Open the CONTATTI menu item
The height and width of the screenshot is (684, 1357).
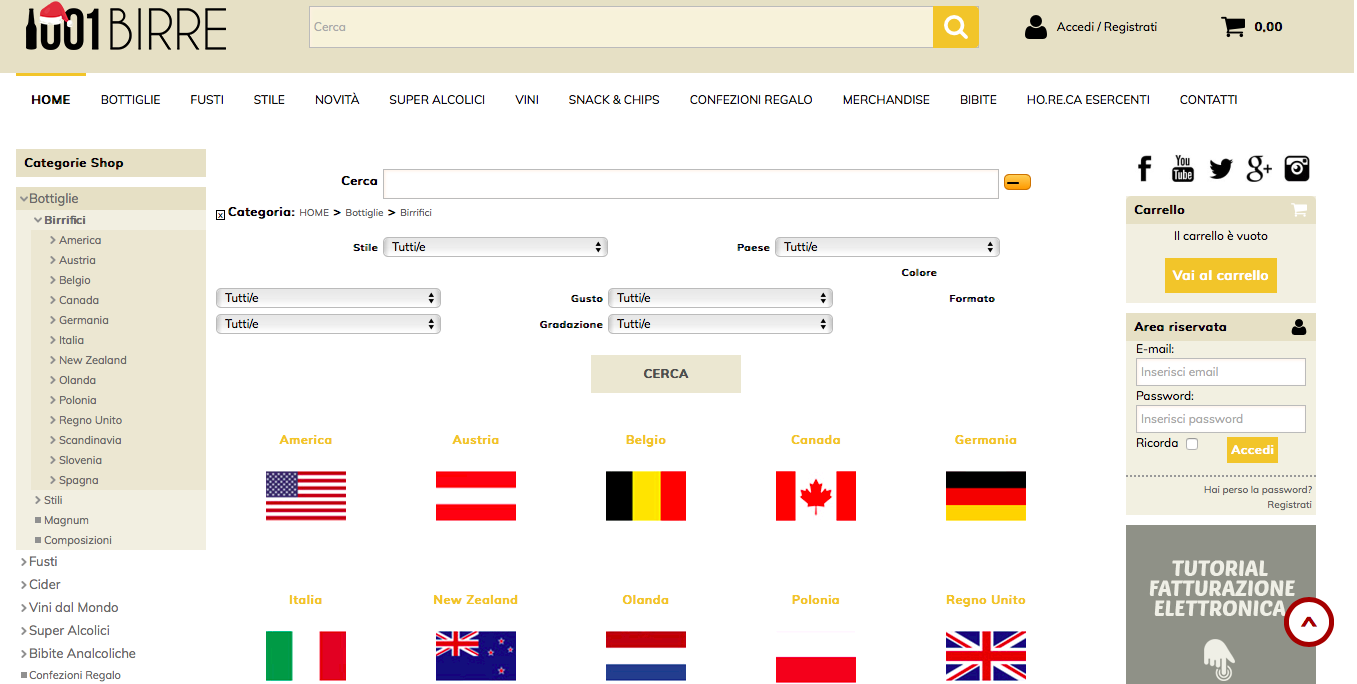[1209, 100]
